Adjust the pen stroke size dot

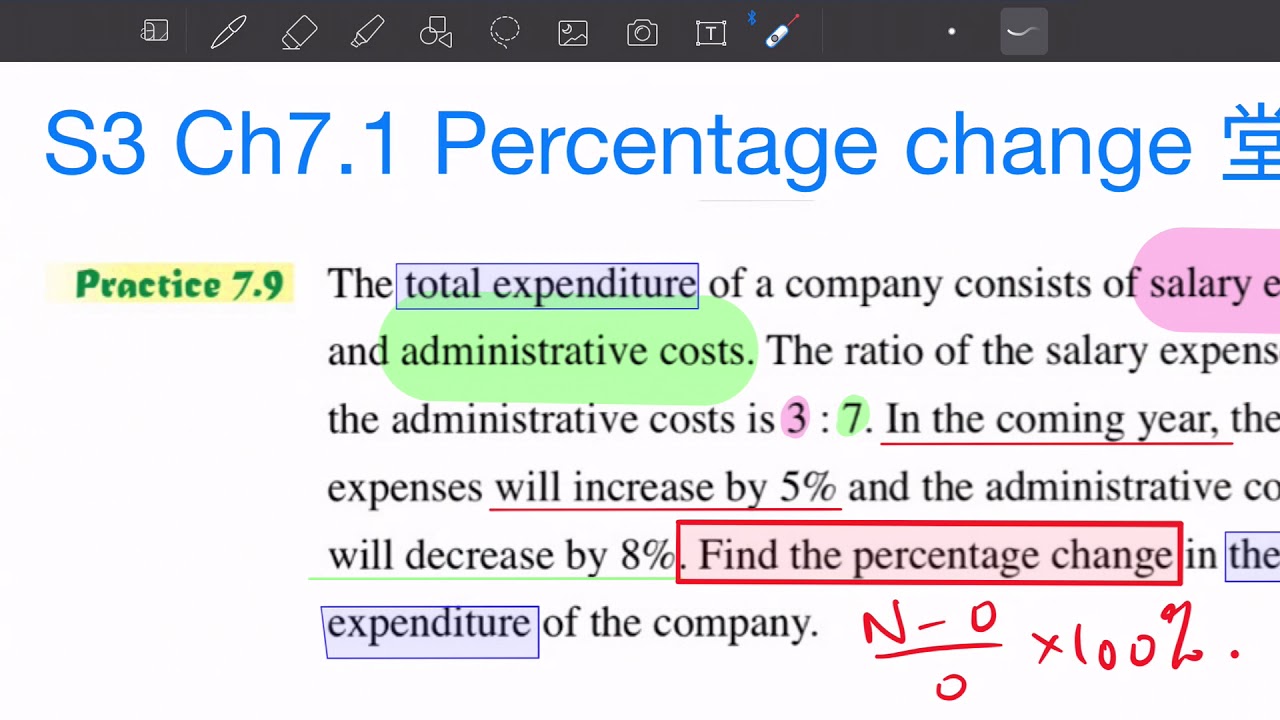point(951,31)
